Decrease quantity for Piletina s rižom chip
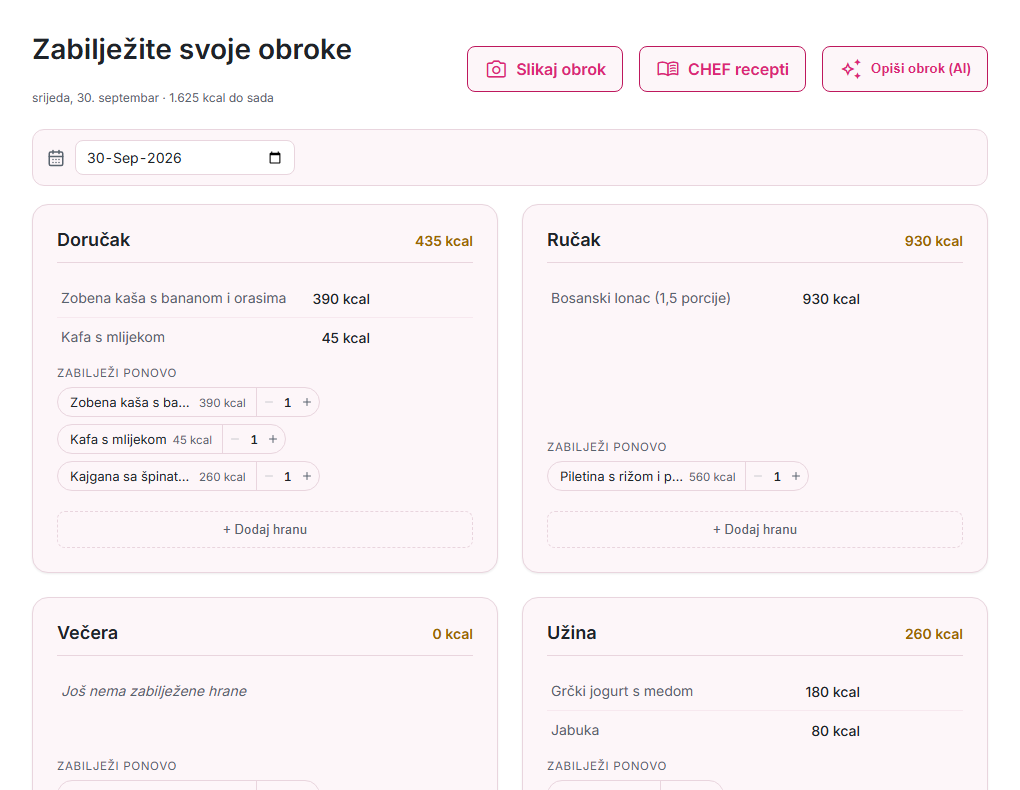Viewport: 1020px width, 790px height. click(x=758, y=476)
